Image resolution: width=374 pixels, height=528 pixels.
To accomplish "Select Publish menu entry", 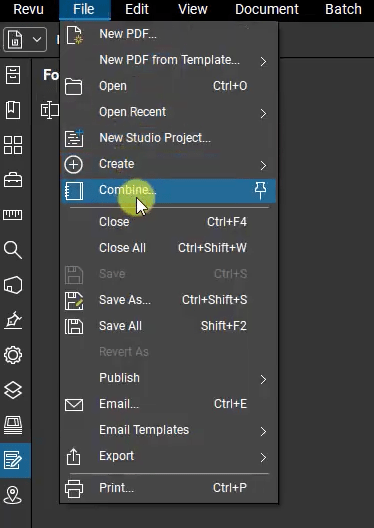I will tap(169, 378).
